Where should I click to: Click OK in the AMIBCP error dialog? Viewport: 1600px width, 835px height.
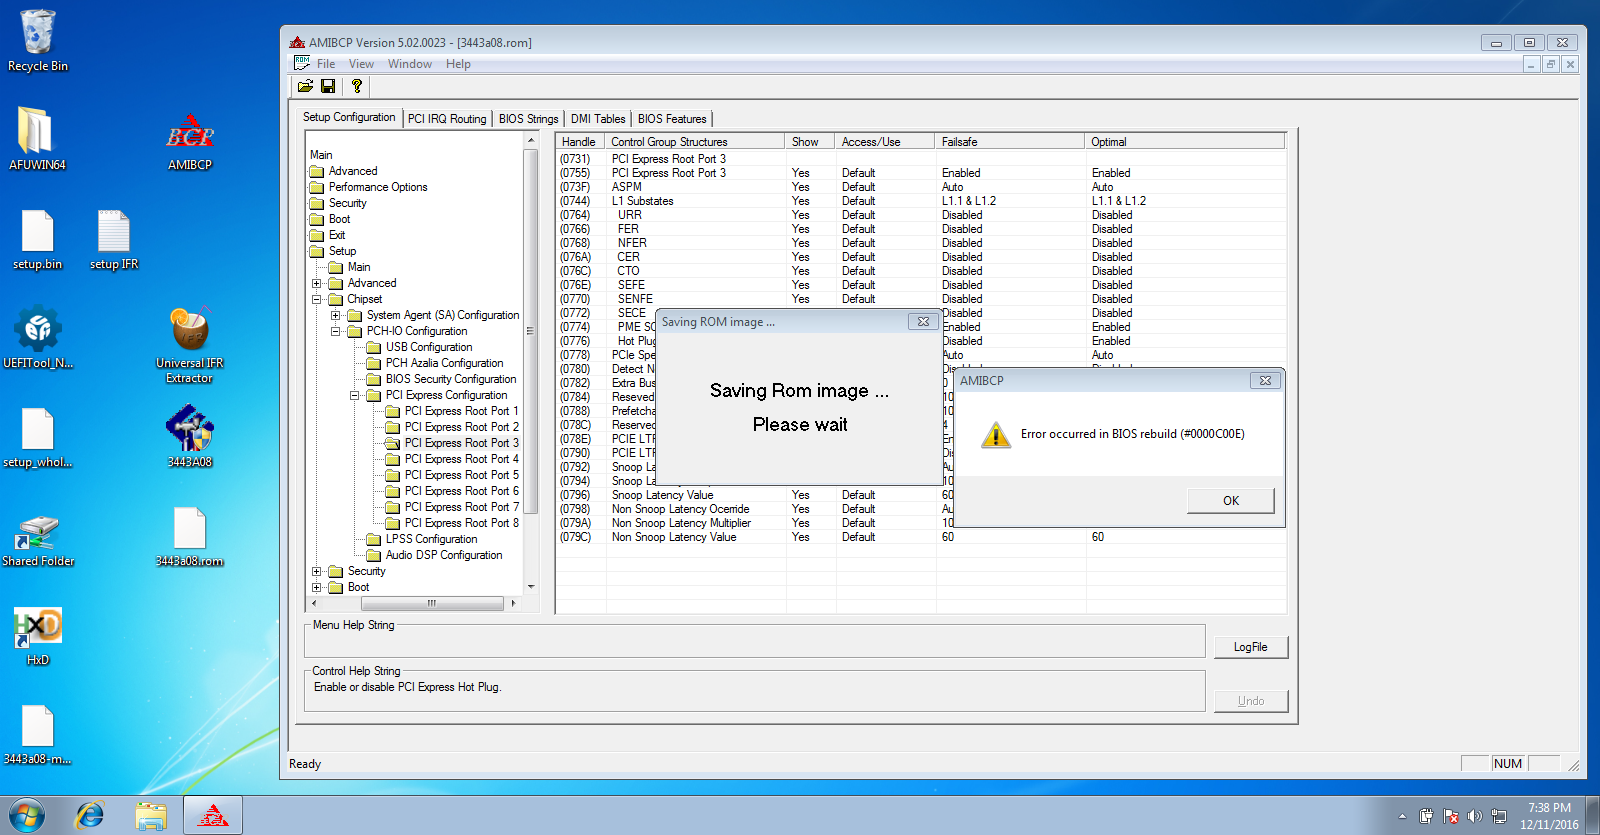pyautogui.click(x=1231, y=501)
